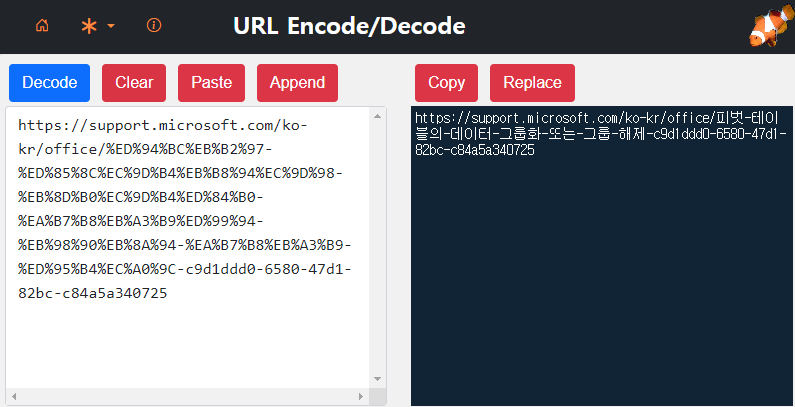Click the horizontal scroll left arrow

[14, 396]
